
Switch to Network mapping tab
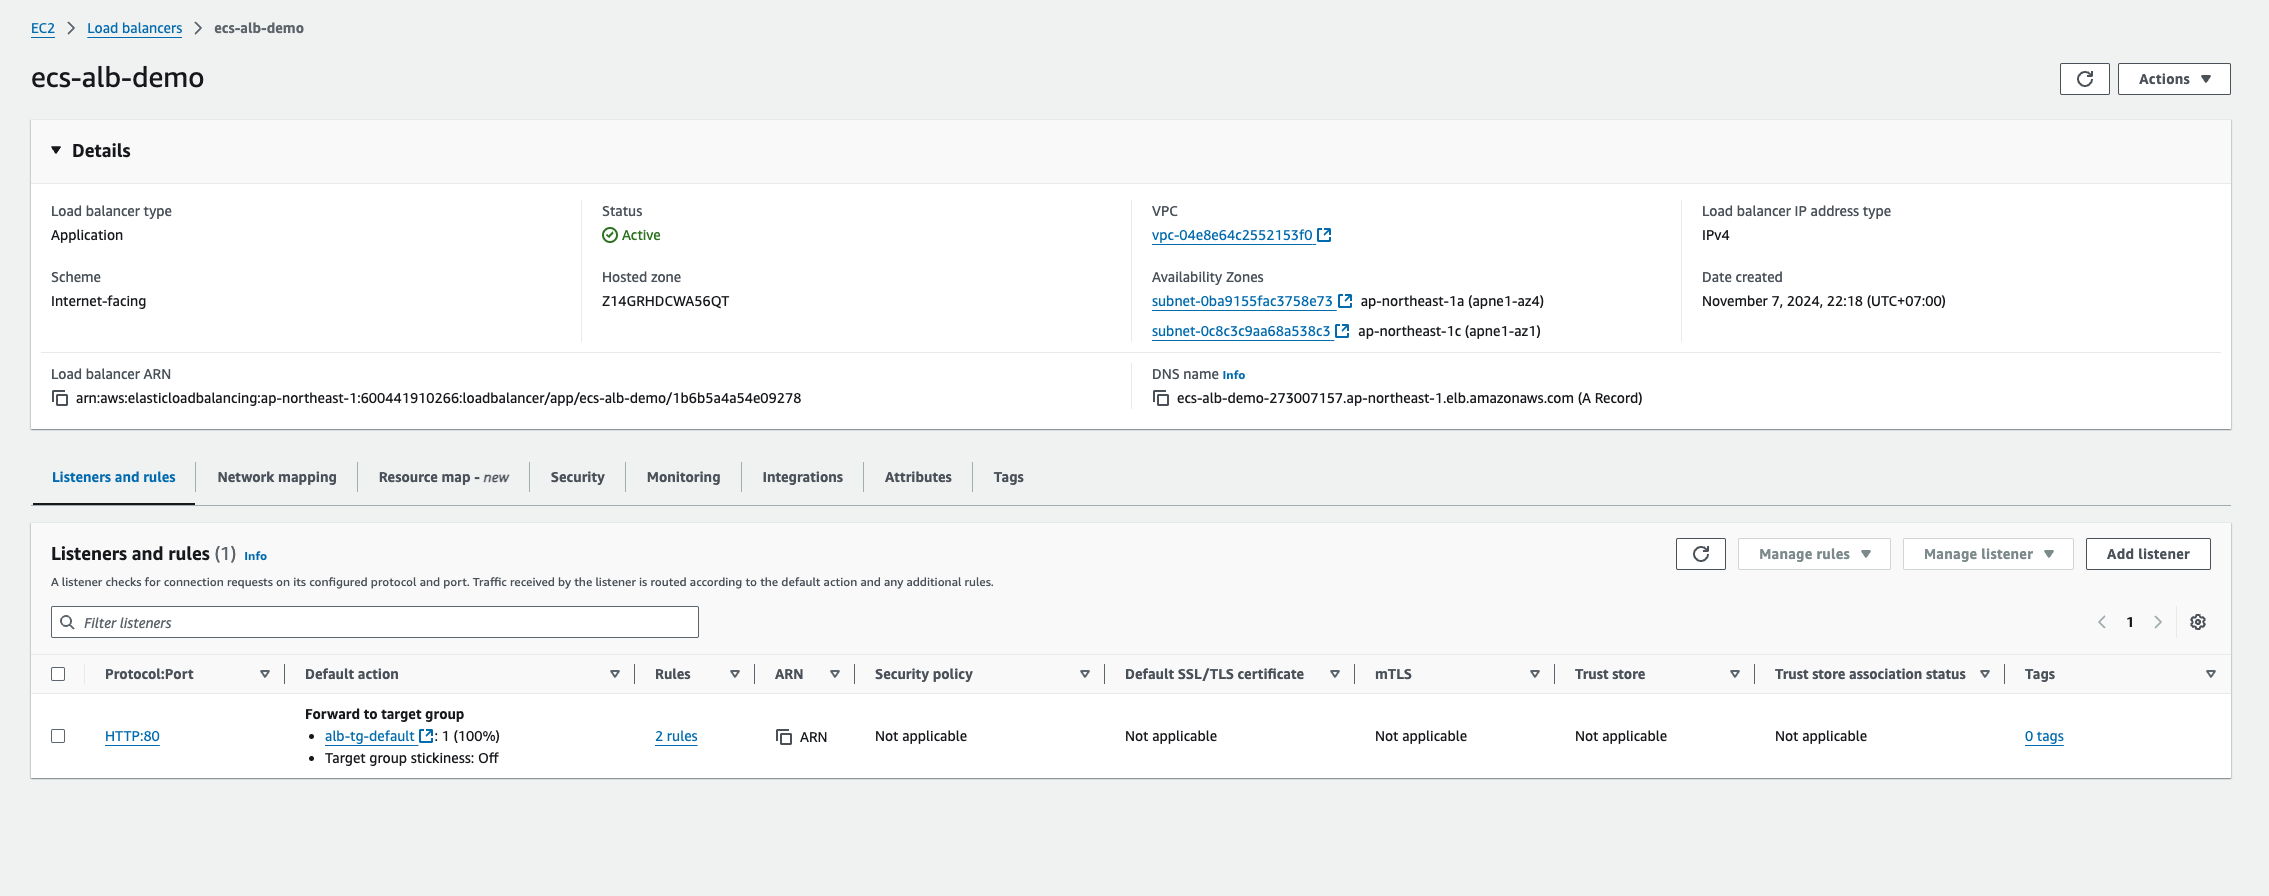[277, 477]
